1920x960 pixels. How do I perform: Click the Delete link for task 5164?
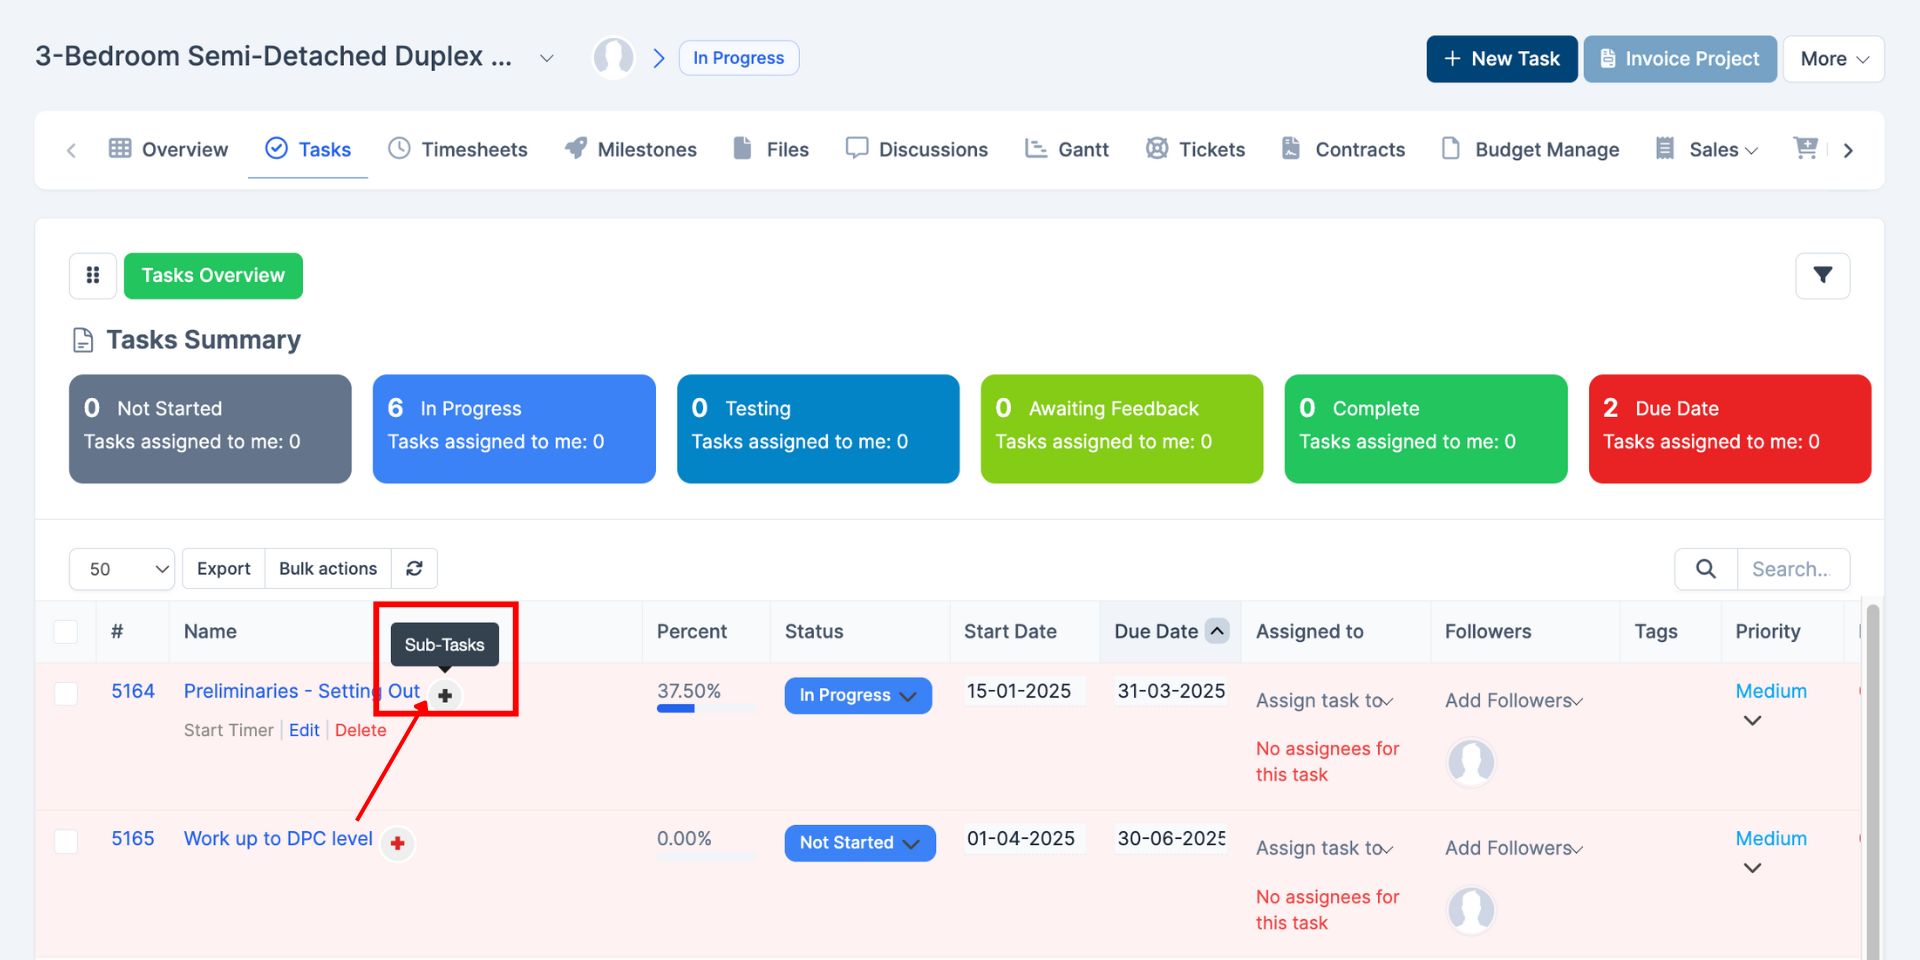pyautogui.click(x=360, y=730)
